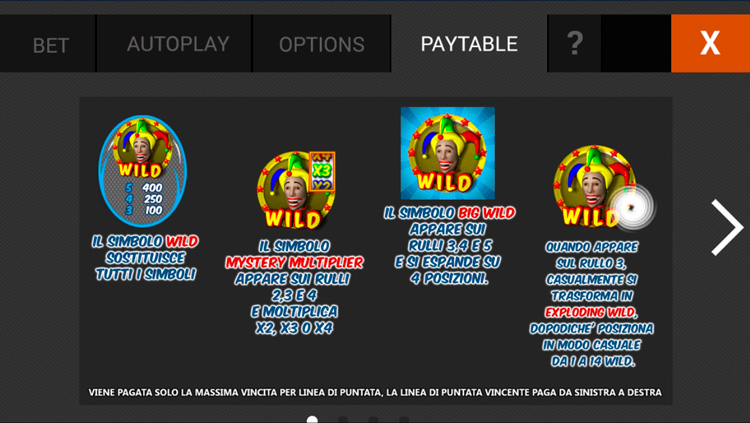Close the paytable with the orange X
750x423 pixels.
click(710, 44)
